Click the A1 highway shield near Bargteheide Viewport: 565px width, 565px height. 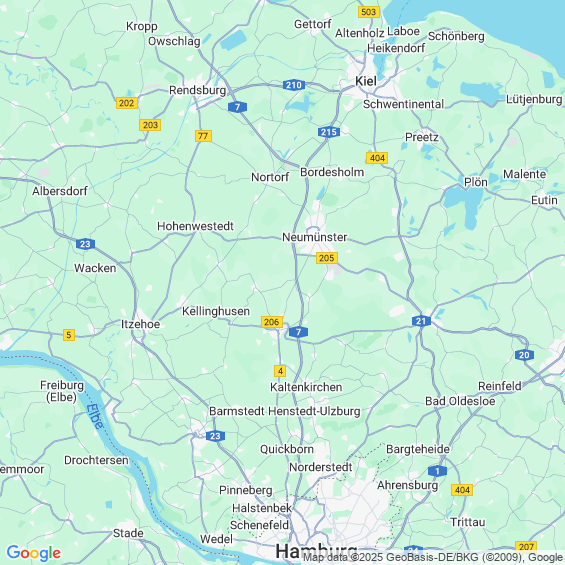click(x=437, y=471)
